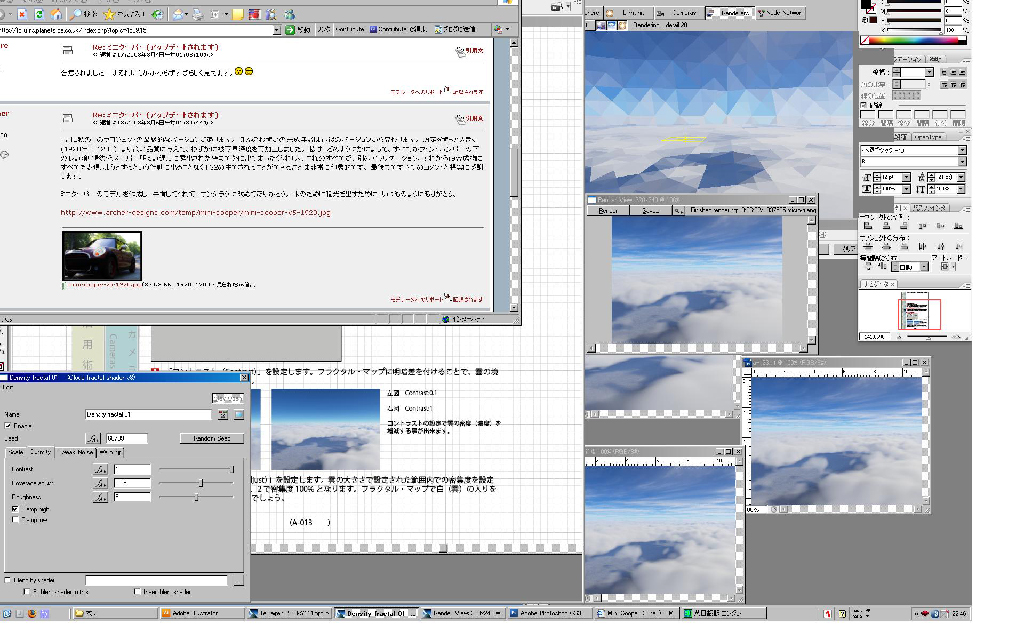
Task: Open the spacing dropdown in Align panel
Action: [x=925, y=267]
